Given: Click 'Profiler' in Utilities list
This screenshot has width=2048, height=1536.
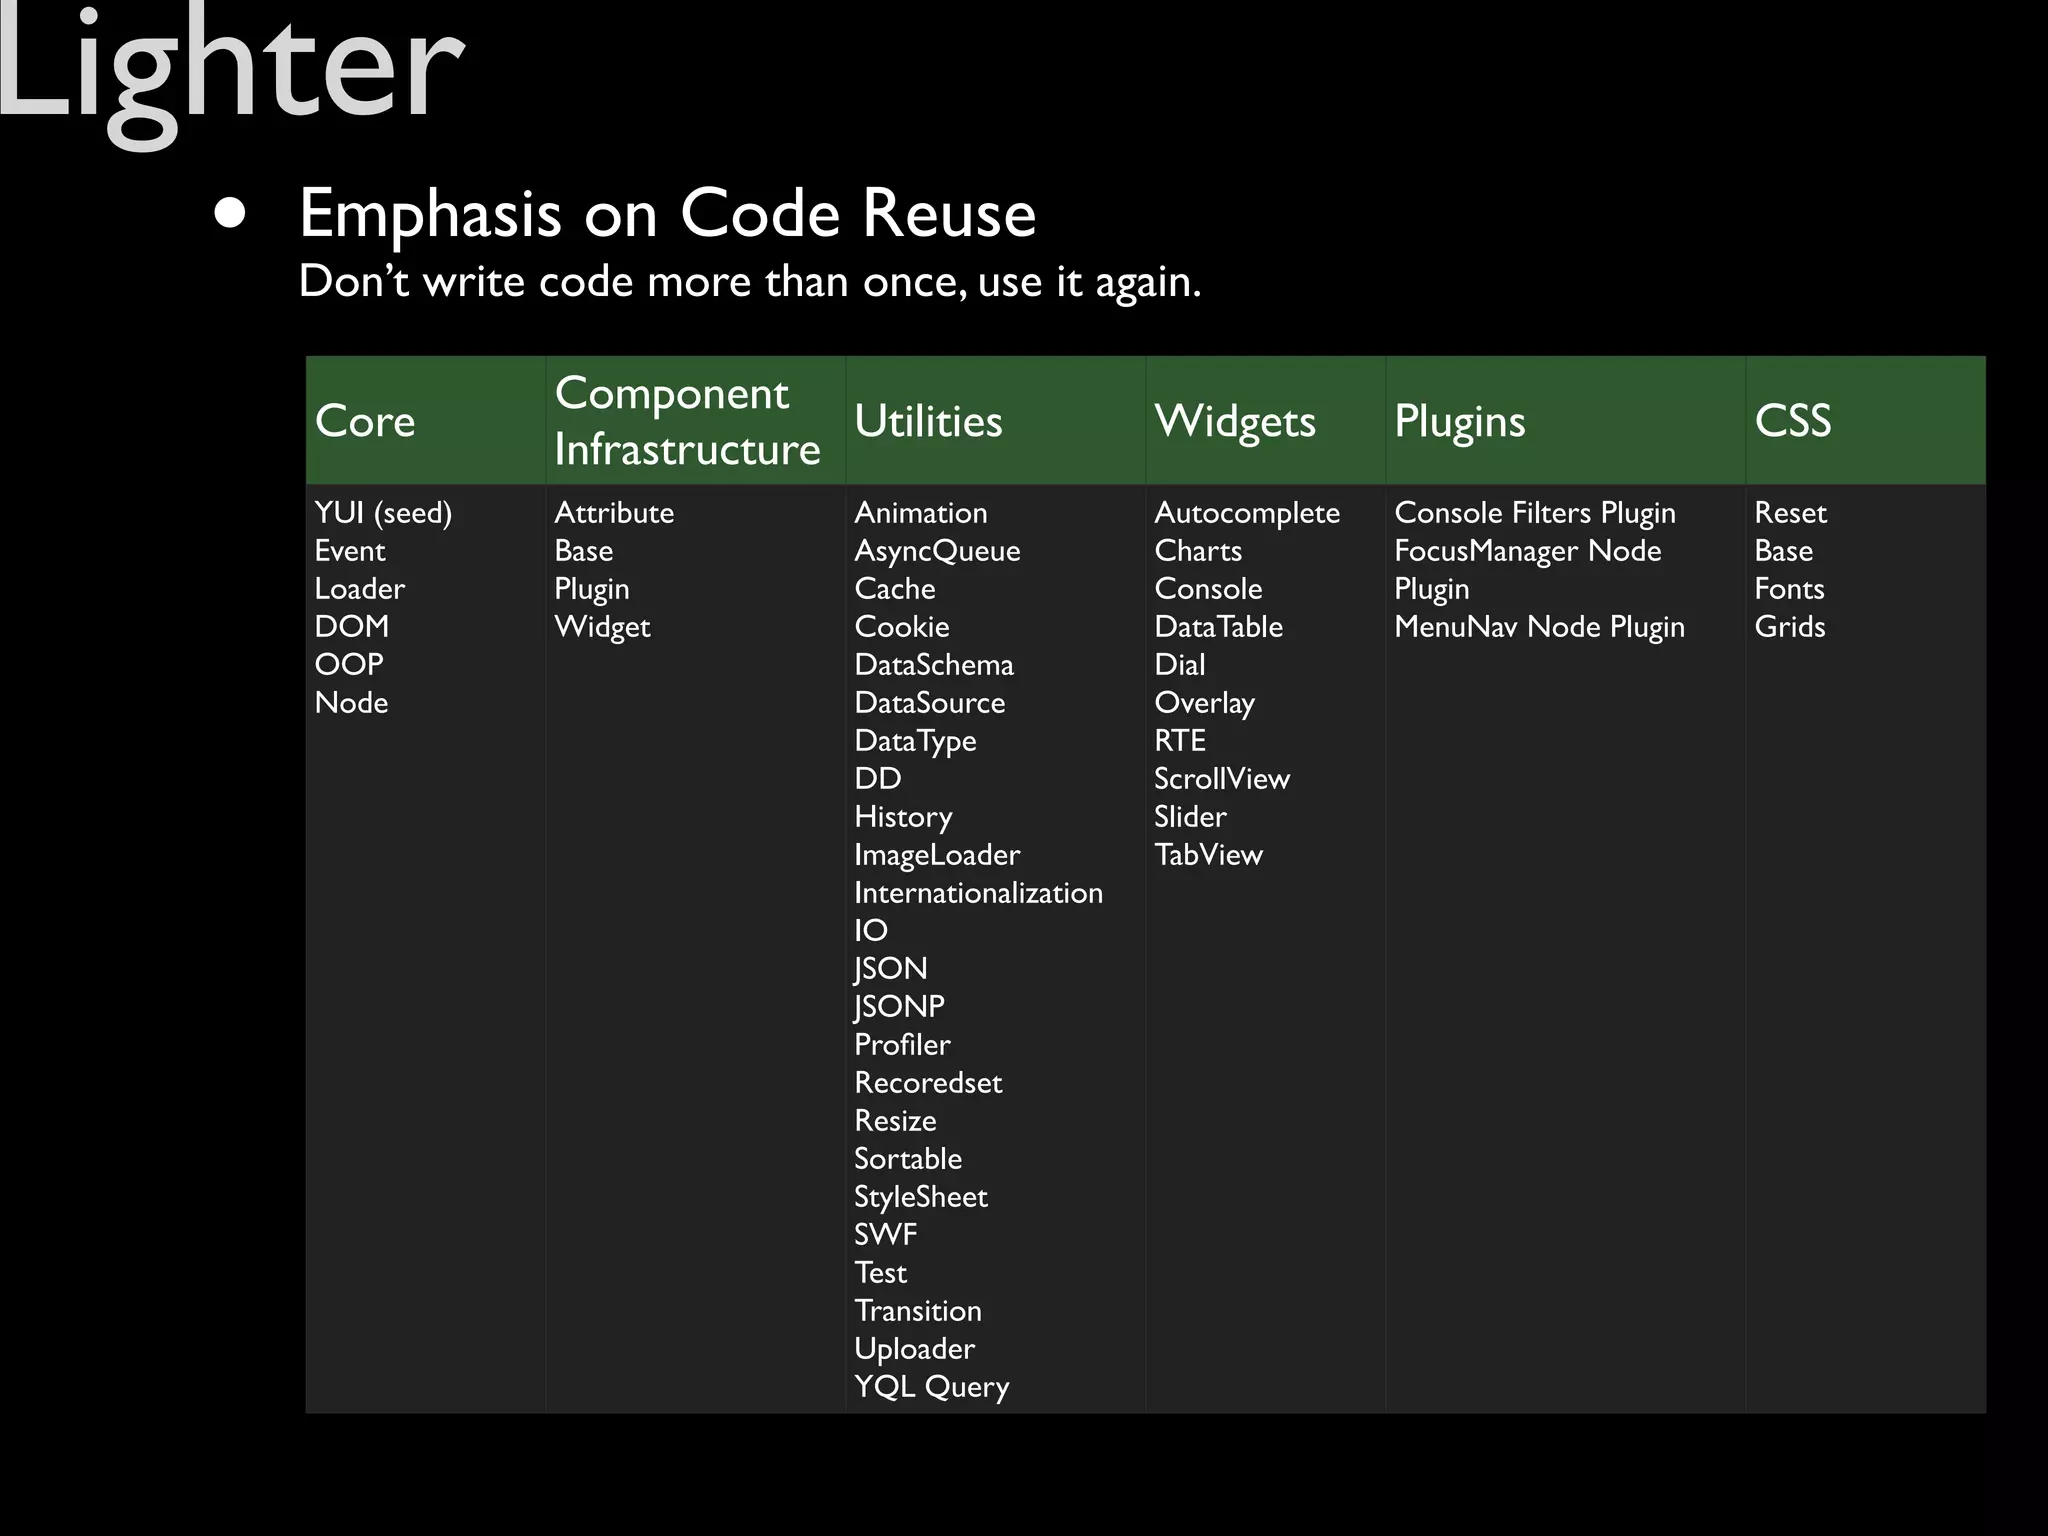Looking at the screenshot, I should click(903, 1045).
